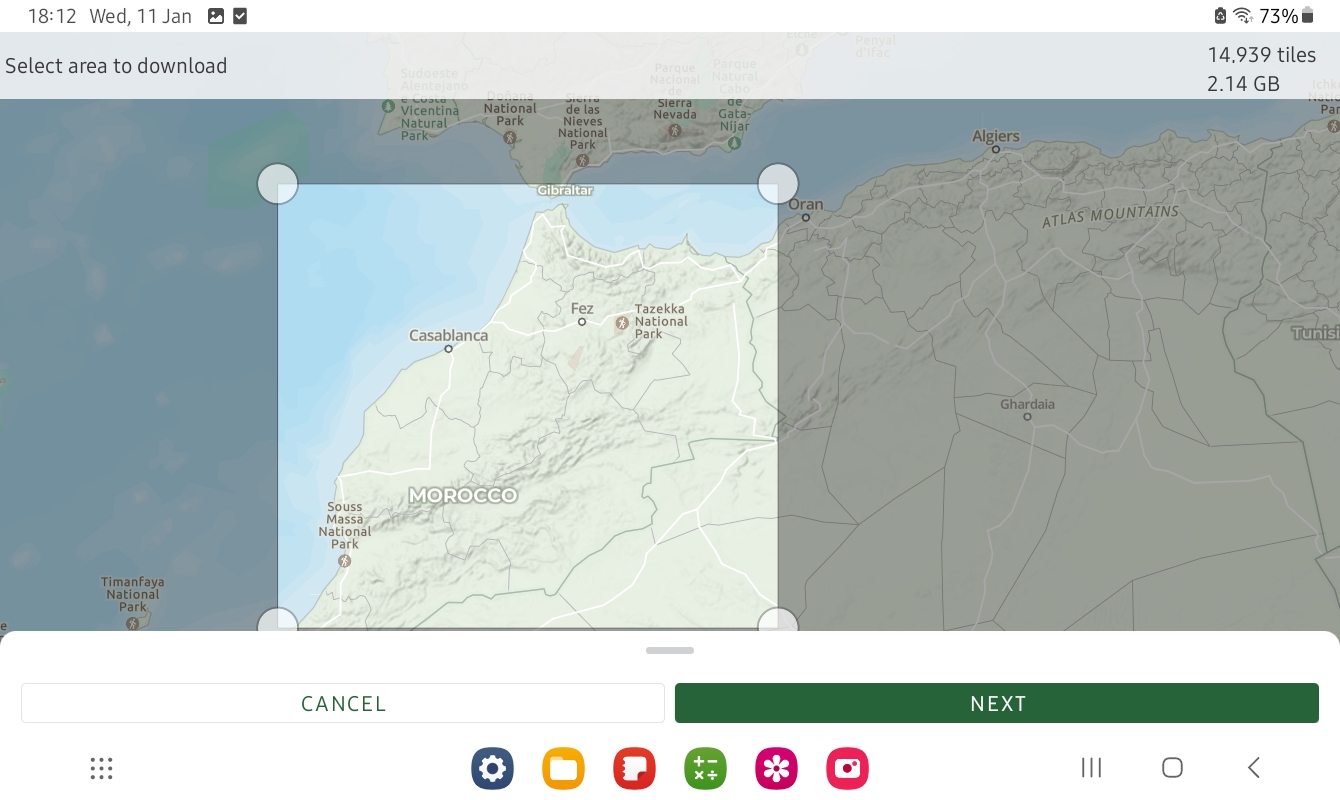Tap the Casablanca city marker

pyautogui.click(x=448, y=349)
